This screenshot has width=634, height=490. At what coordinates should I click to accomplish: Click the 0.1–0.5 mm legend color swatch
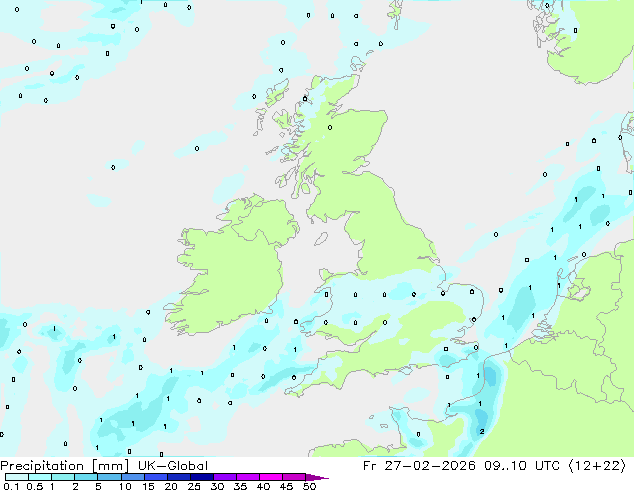click(17, 477)
